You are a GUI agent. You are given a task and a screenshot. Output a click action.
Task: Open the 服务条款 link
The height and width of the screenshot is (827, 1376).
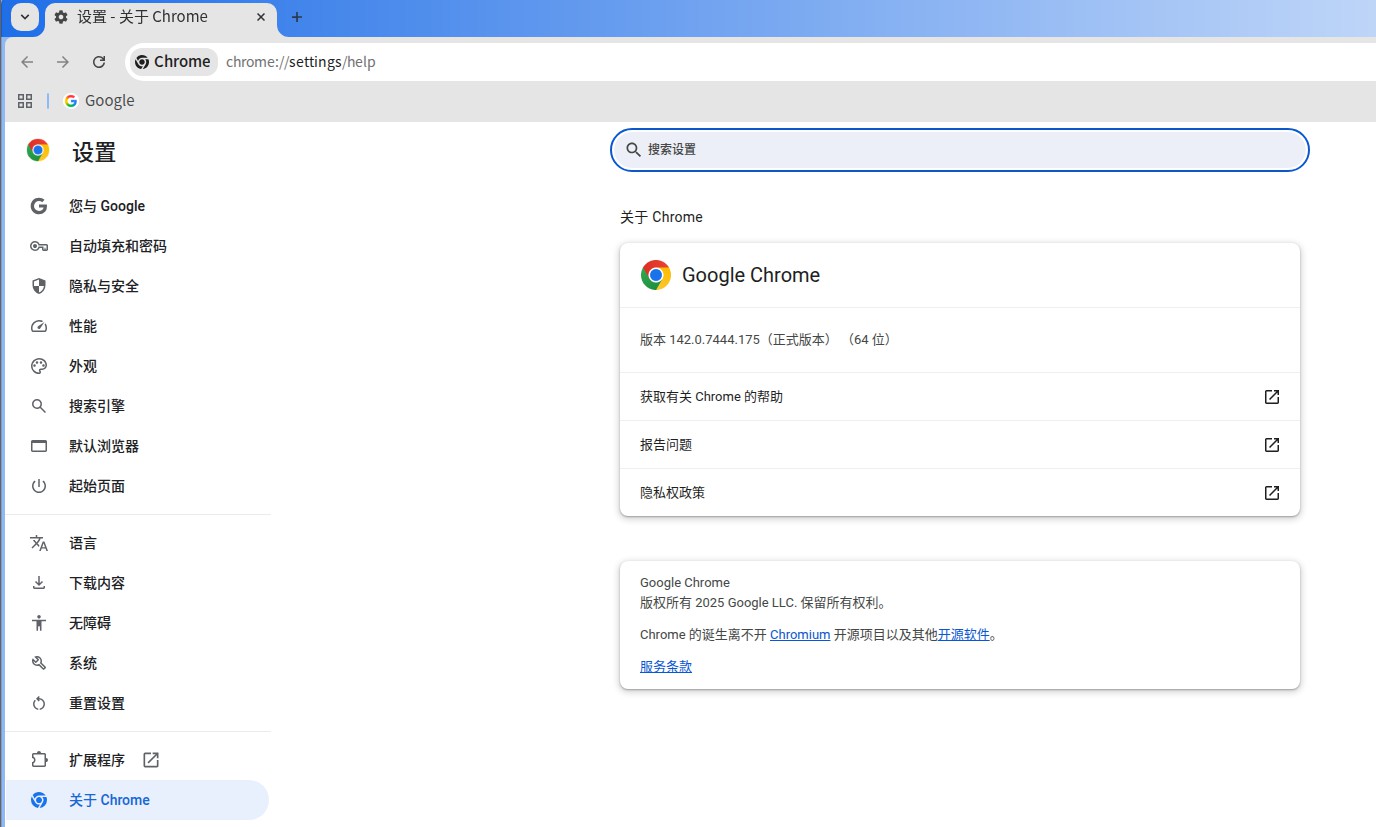coord(666,666)
